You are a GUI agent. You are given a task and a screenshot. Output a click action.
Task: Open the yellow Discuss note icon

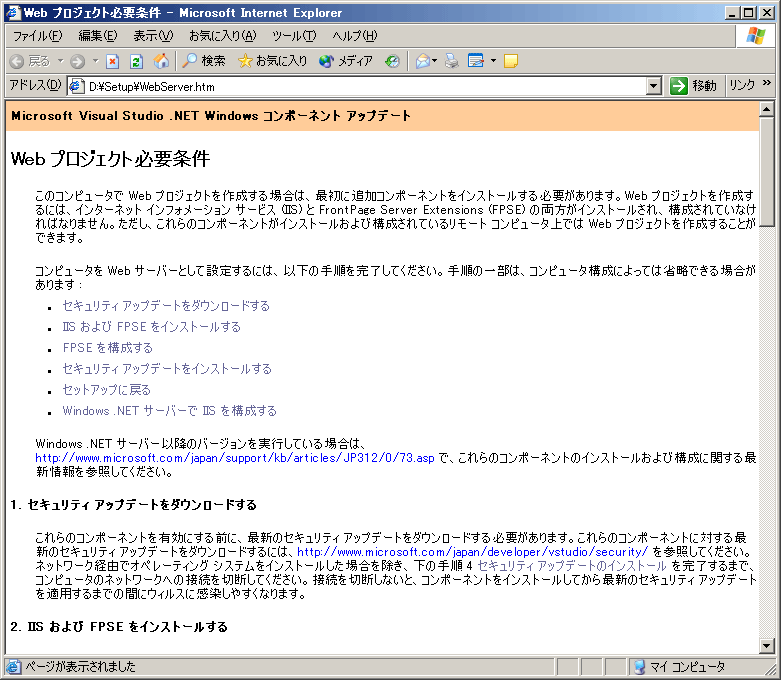click(511, 61)
